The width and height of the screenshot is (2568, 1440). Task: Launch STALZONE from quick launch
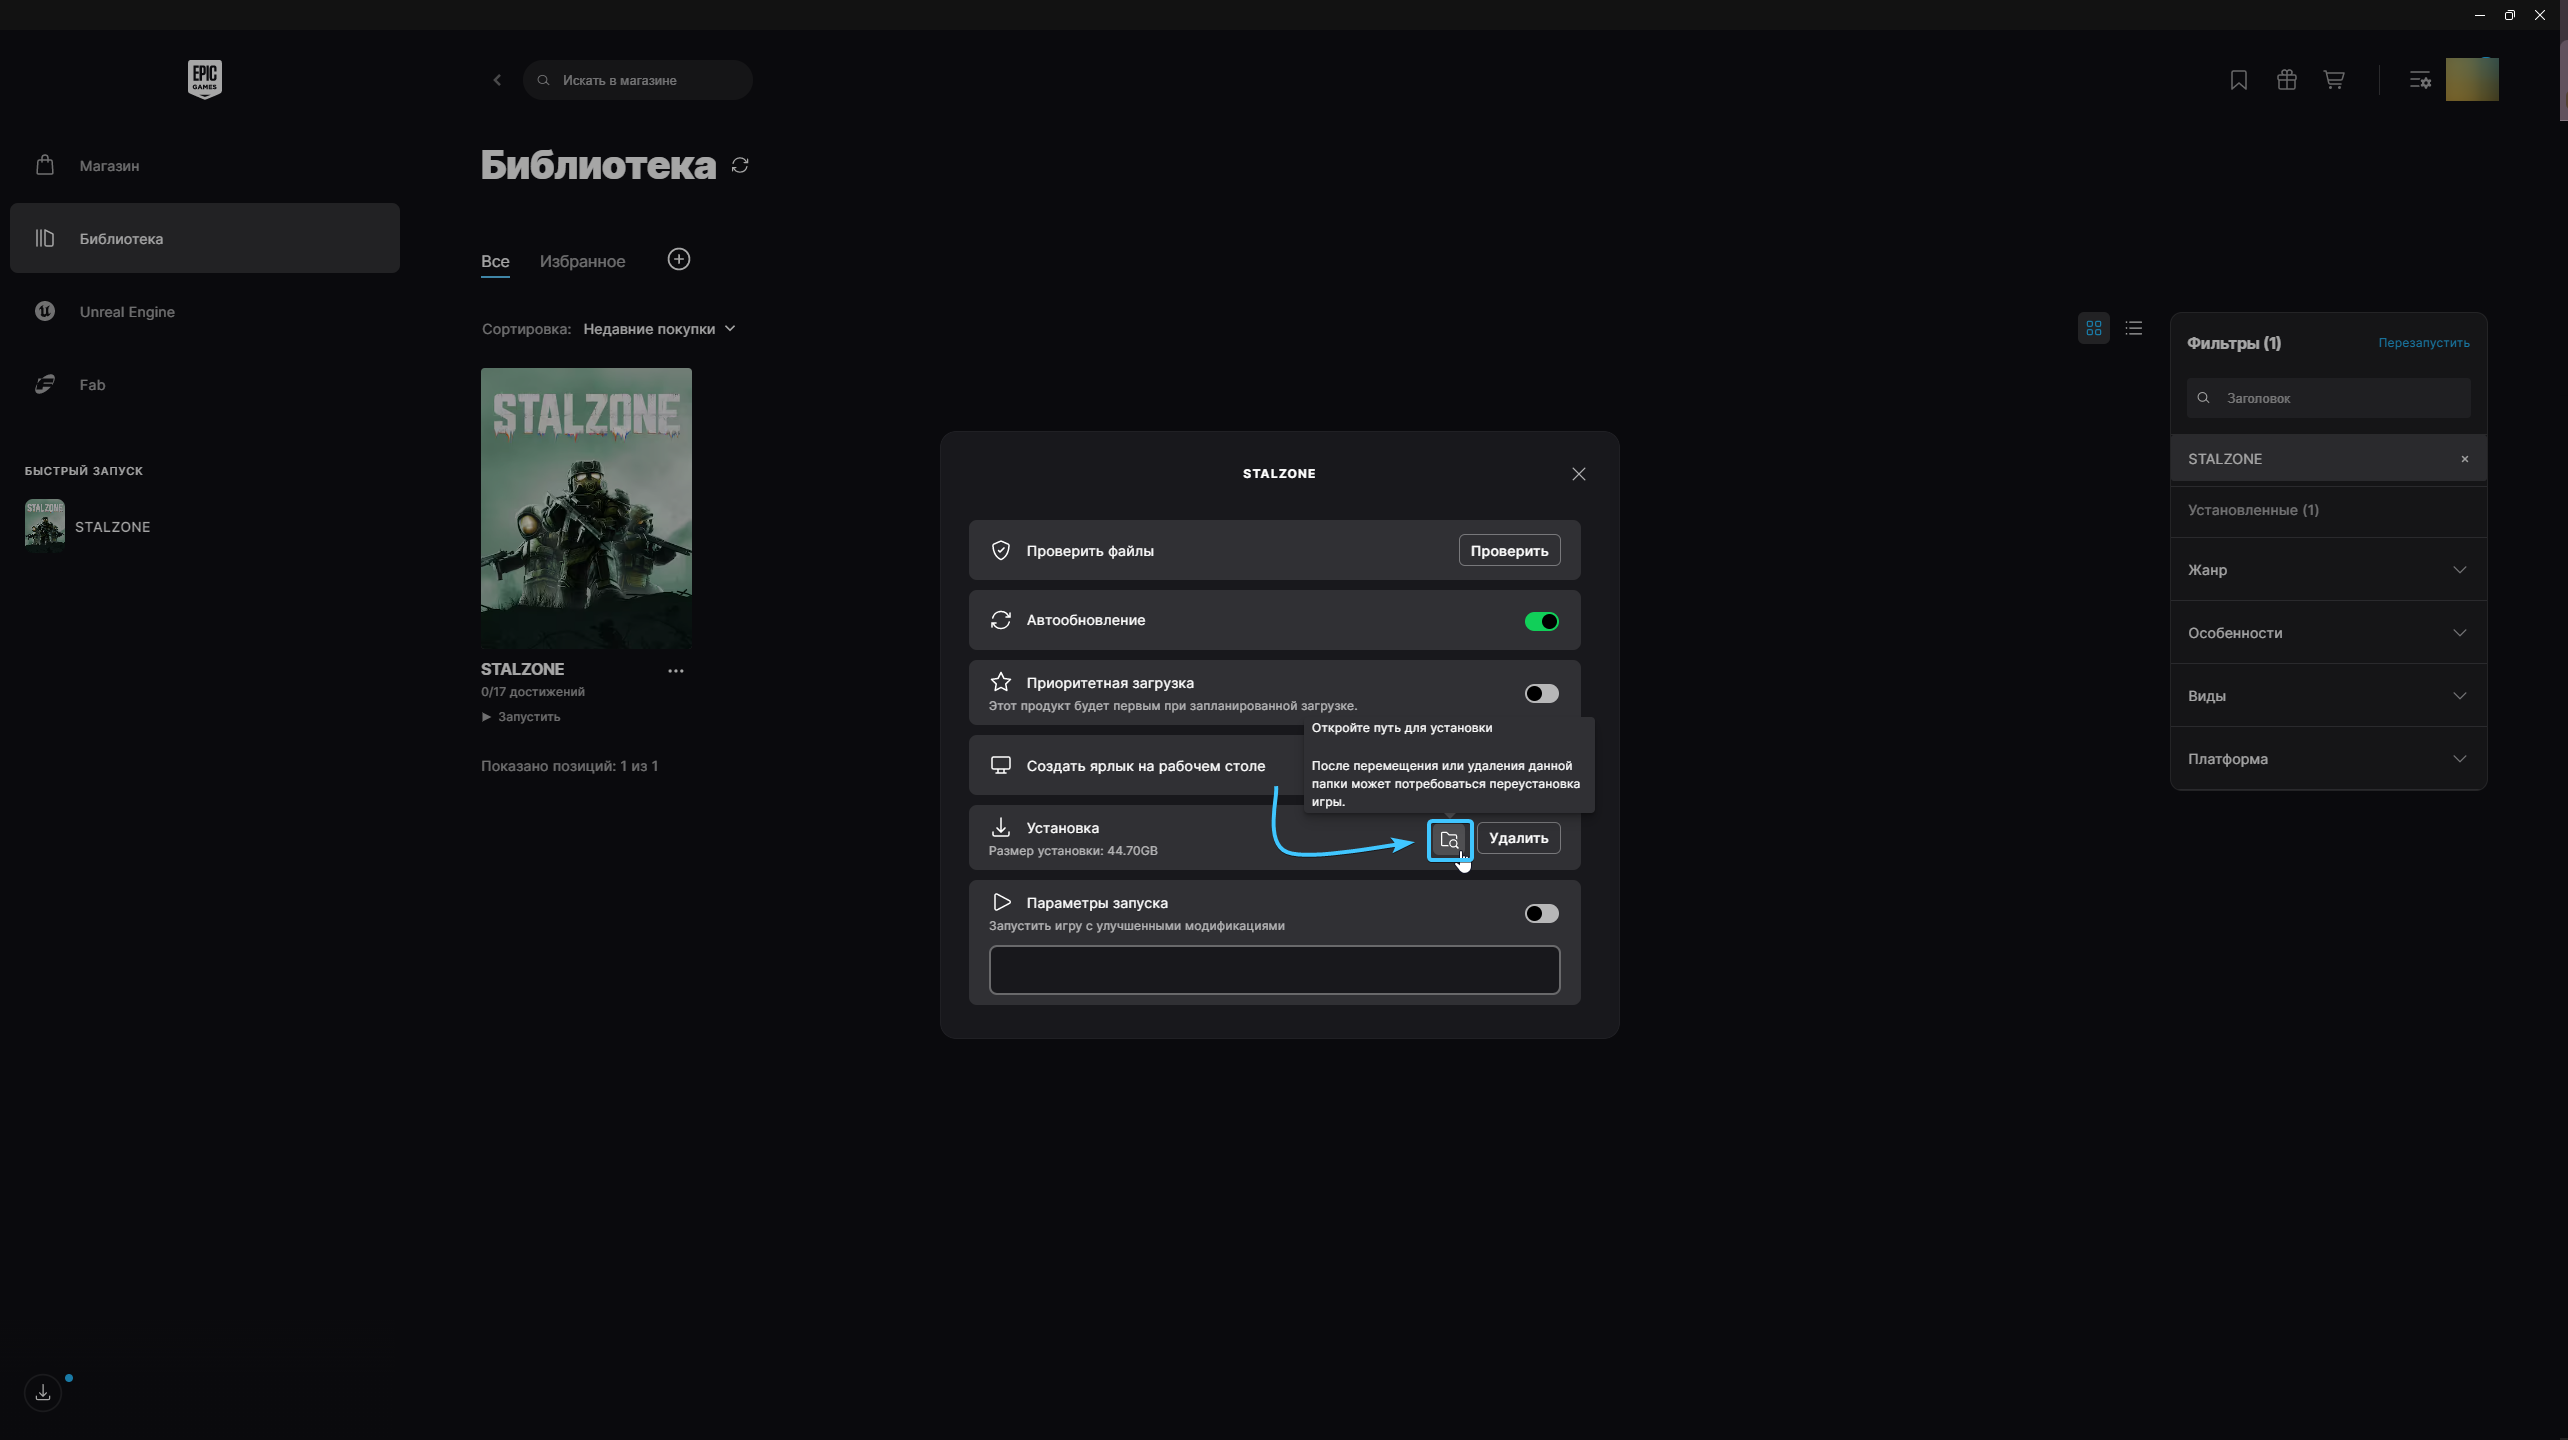[x=88, y=526]
